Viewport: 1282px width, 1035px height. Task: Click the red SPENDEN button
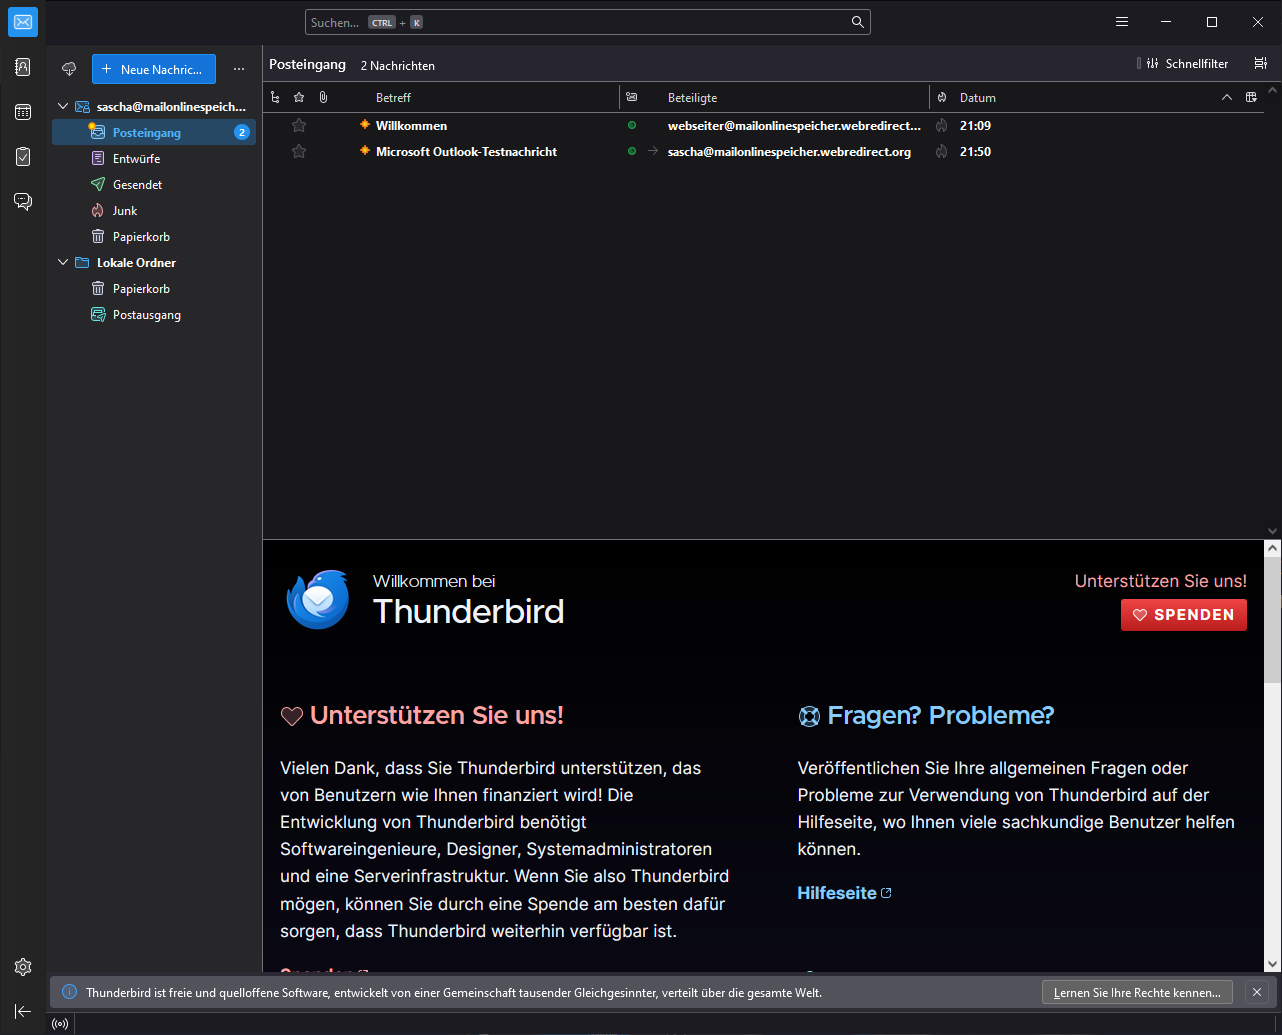(1184, 615)
